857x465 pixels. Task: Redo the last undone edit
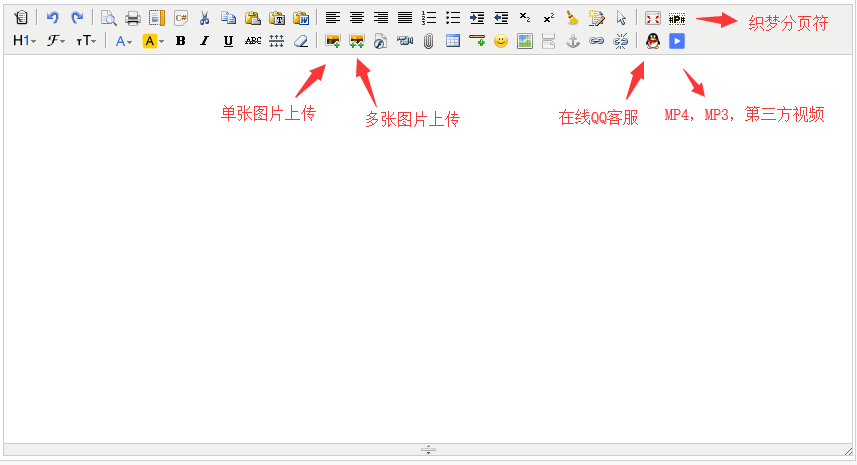77,17
